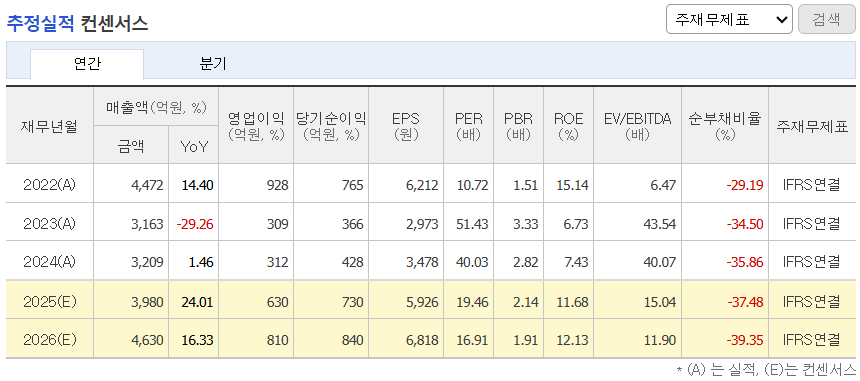Click the 2024 ROE value 7.43
Viewport: 860px width, 381px height.
pos(575,263)
